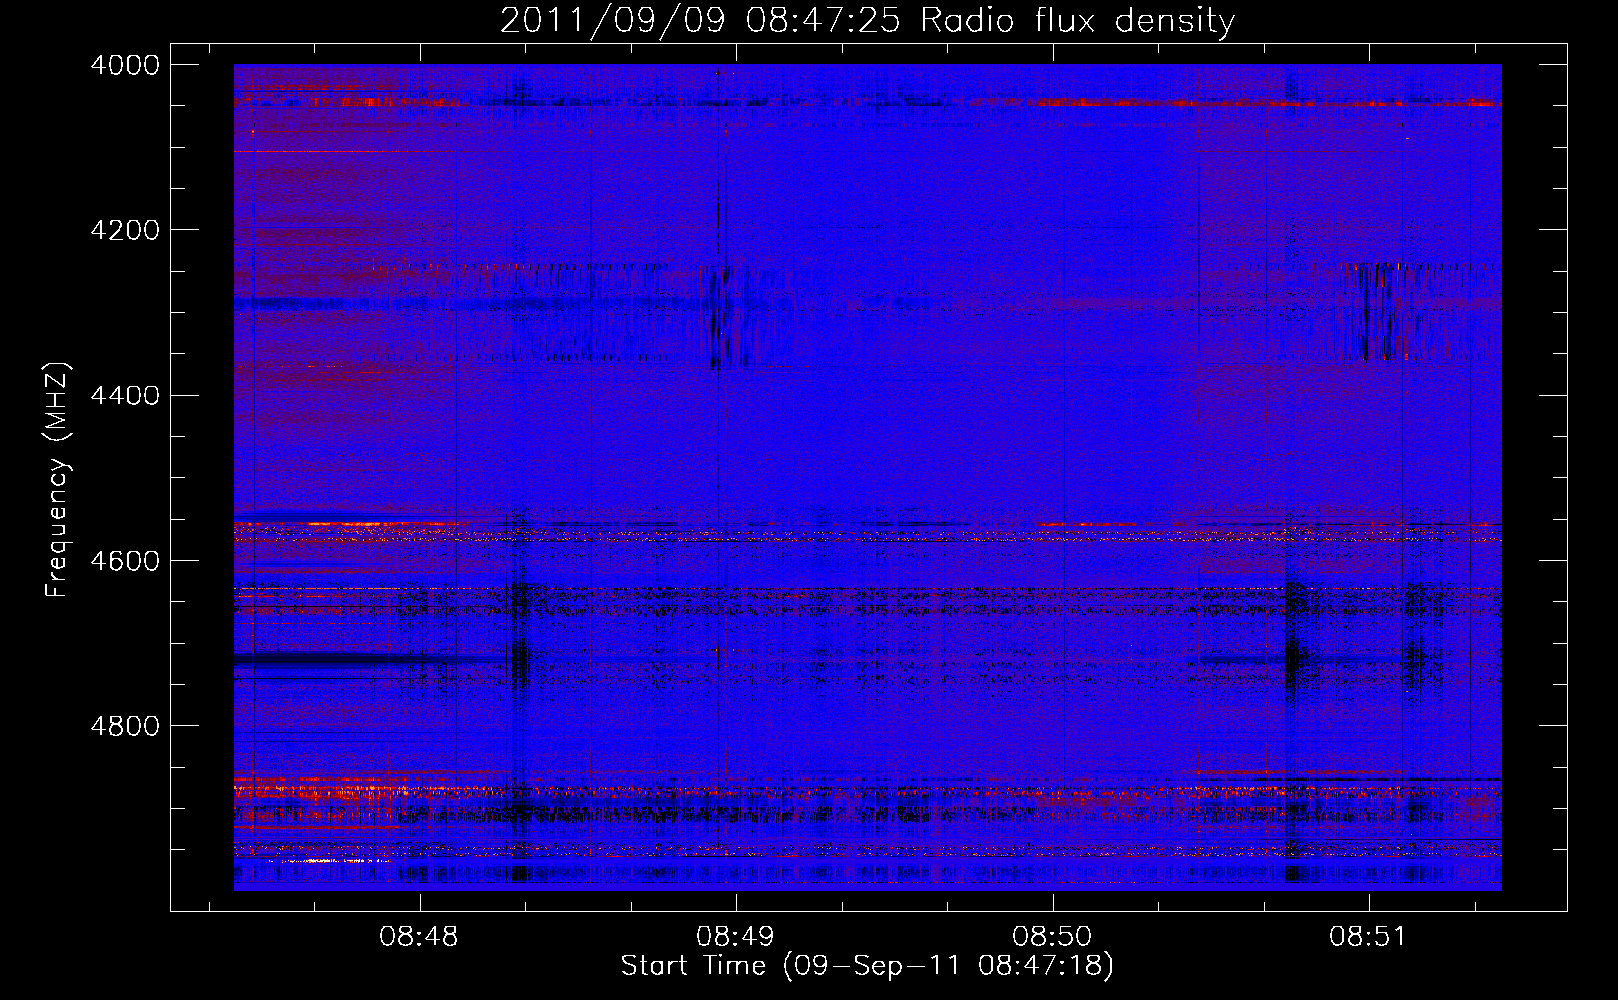This screenshot has width=1618, height=1000.
Task: Click the 4800 frequency tick label
Action: point(125,726)
